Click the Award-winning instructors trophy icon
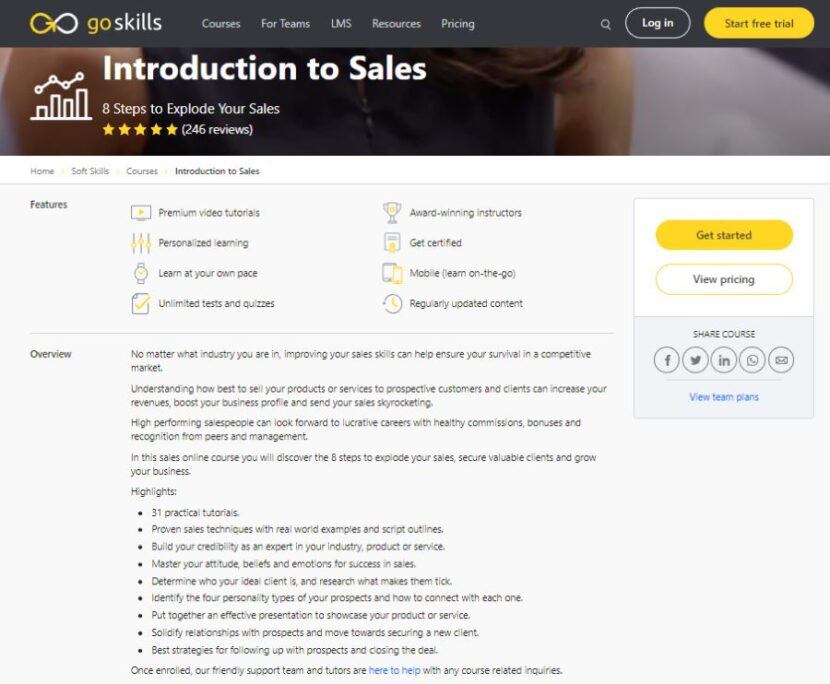Image resolution: width=830 pixels, height=684 pixels. (x=391, y=212)
